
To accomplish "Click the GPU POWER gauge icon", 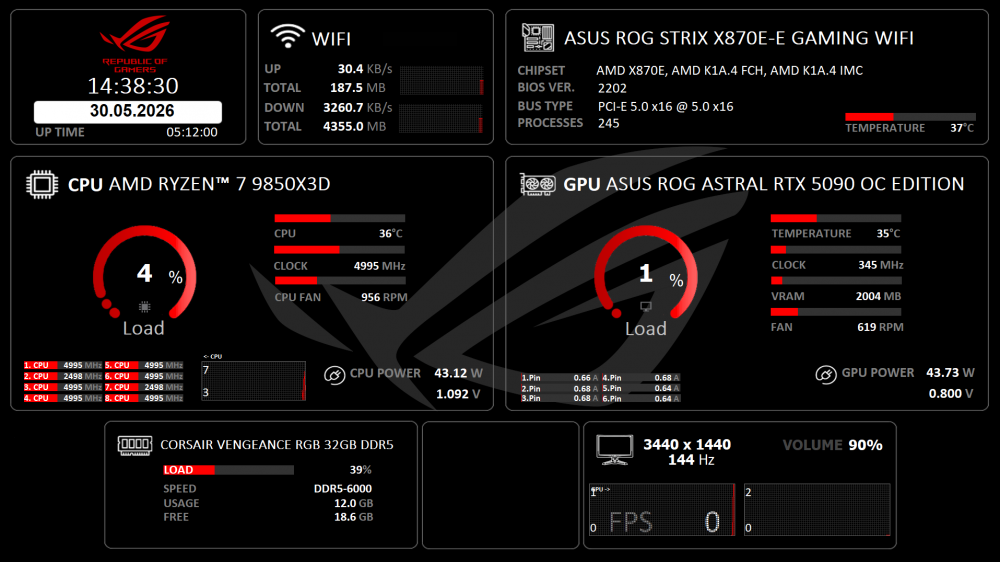I will 825,374.
